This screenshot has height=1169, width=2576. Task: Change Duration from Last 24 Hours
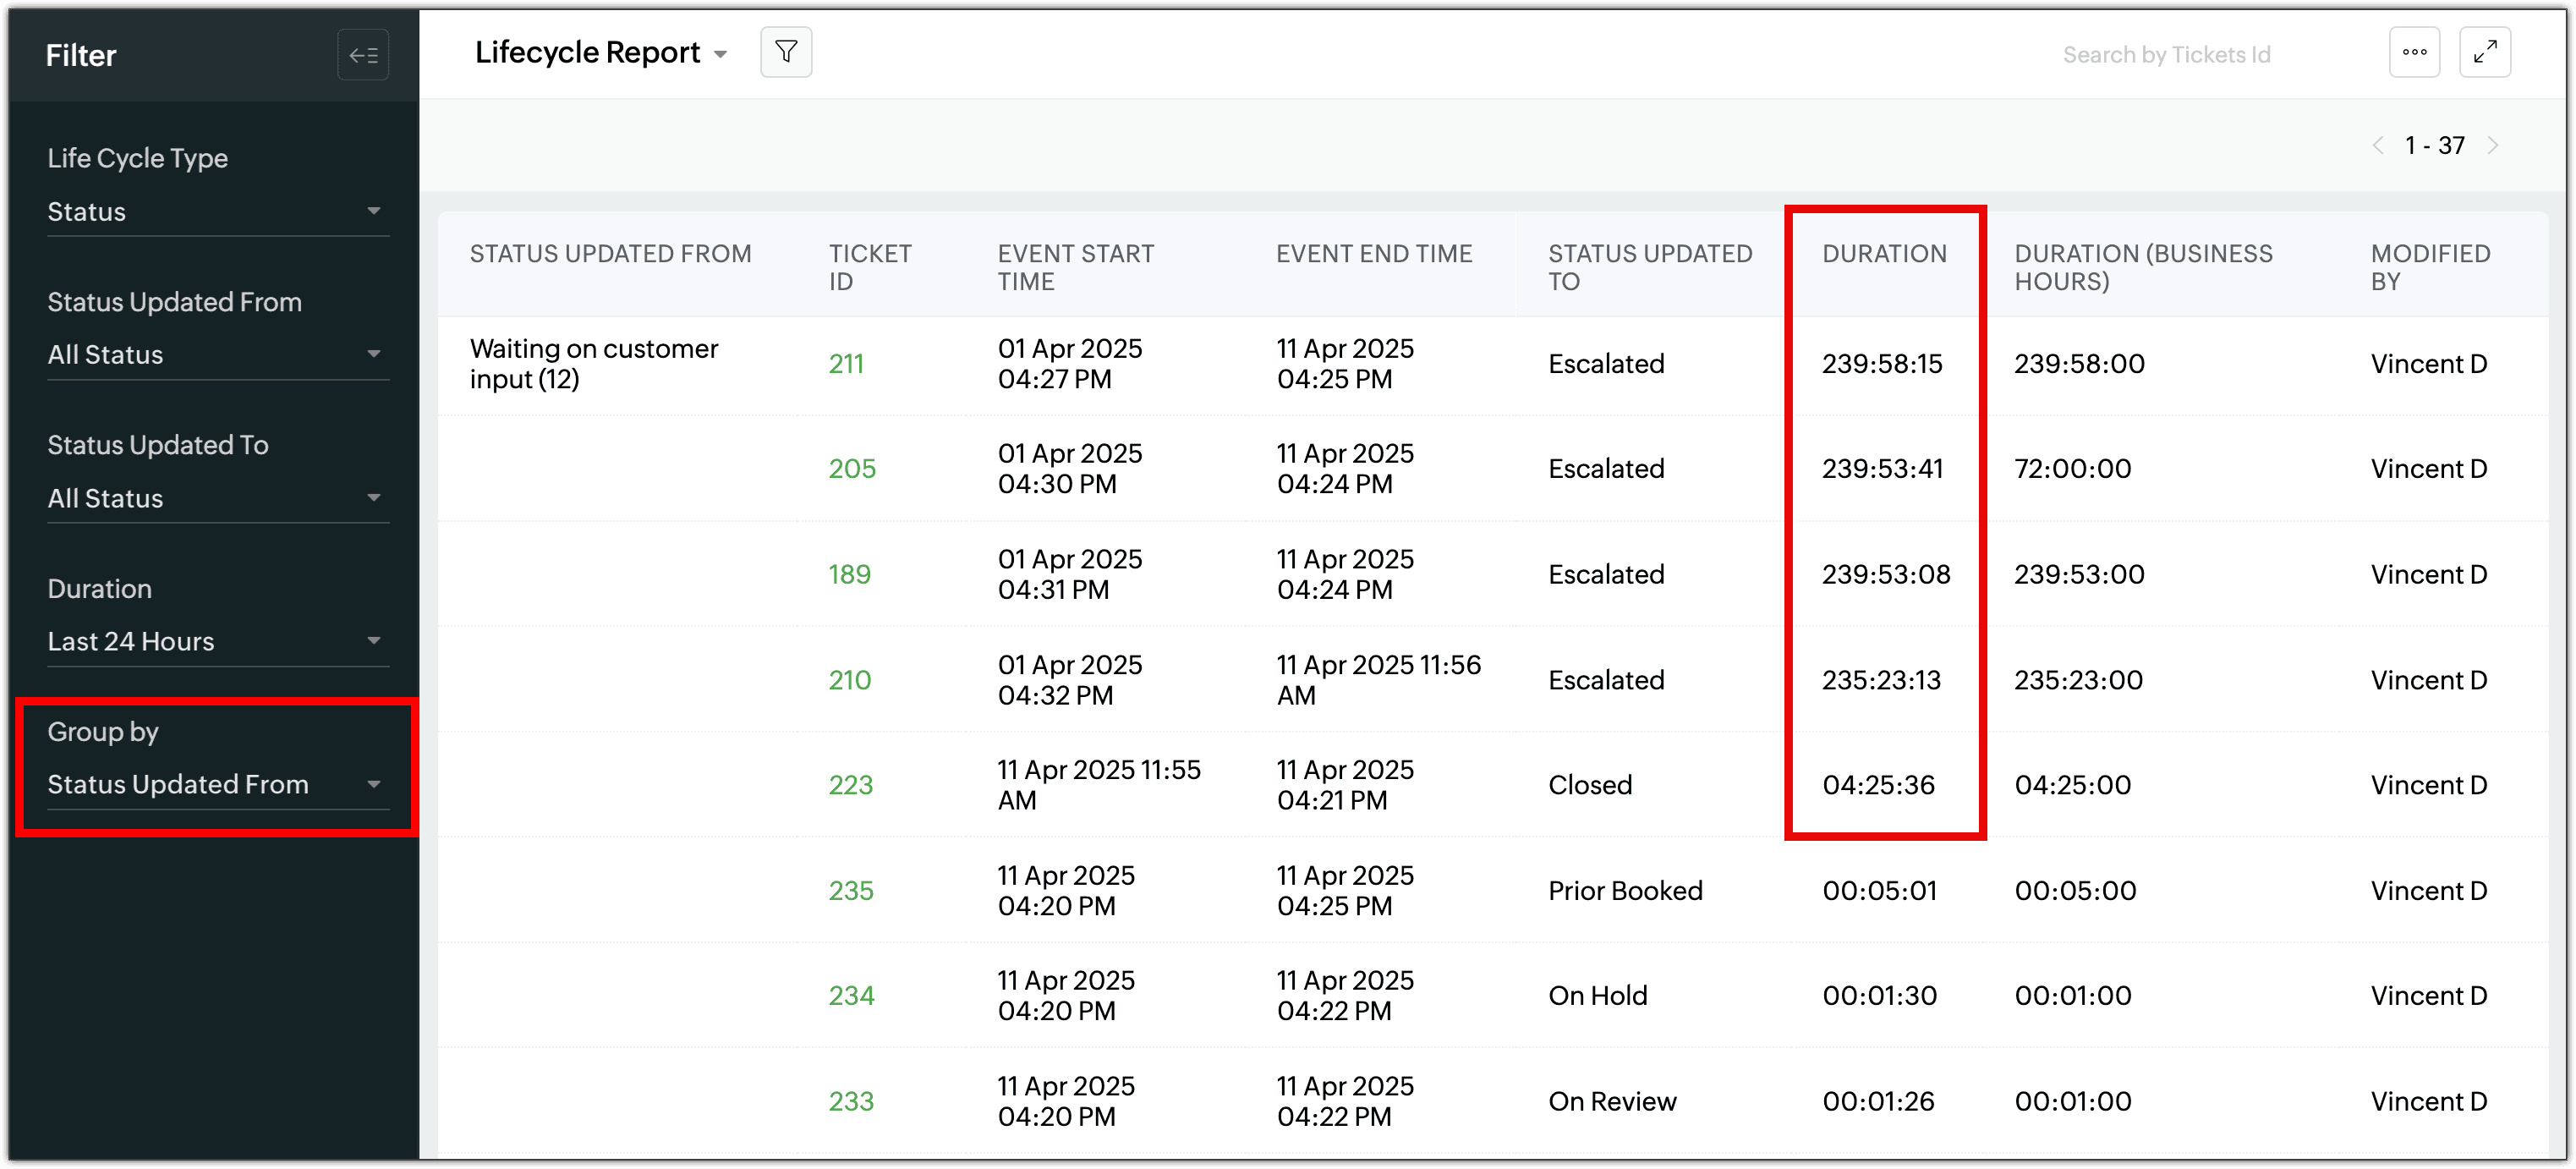[216, 641]
